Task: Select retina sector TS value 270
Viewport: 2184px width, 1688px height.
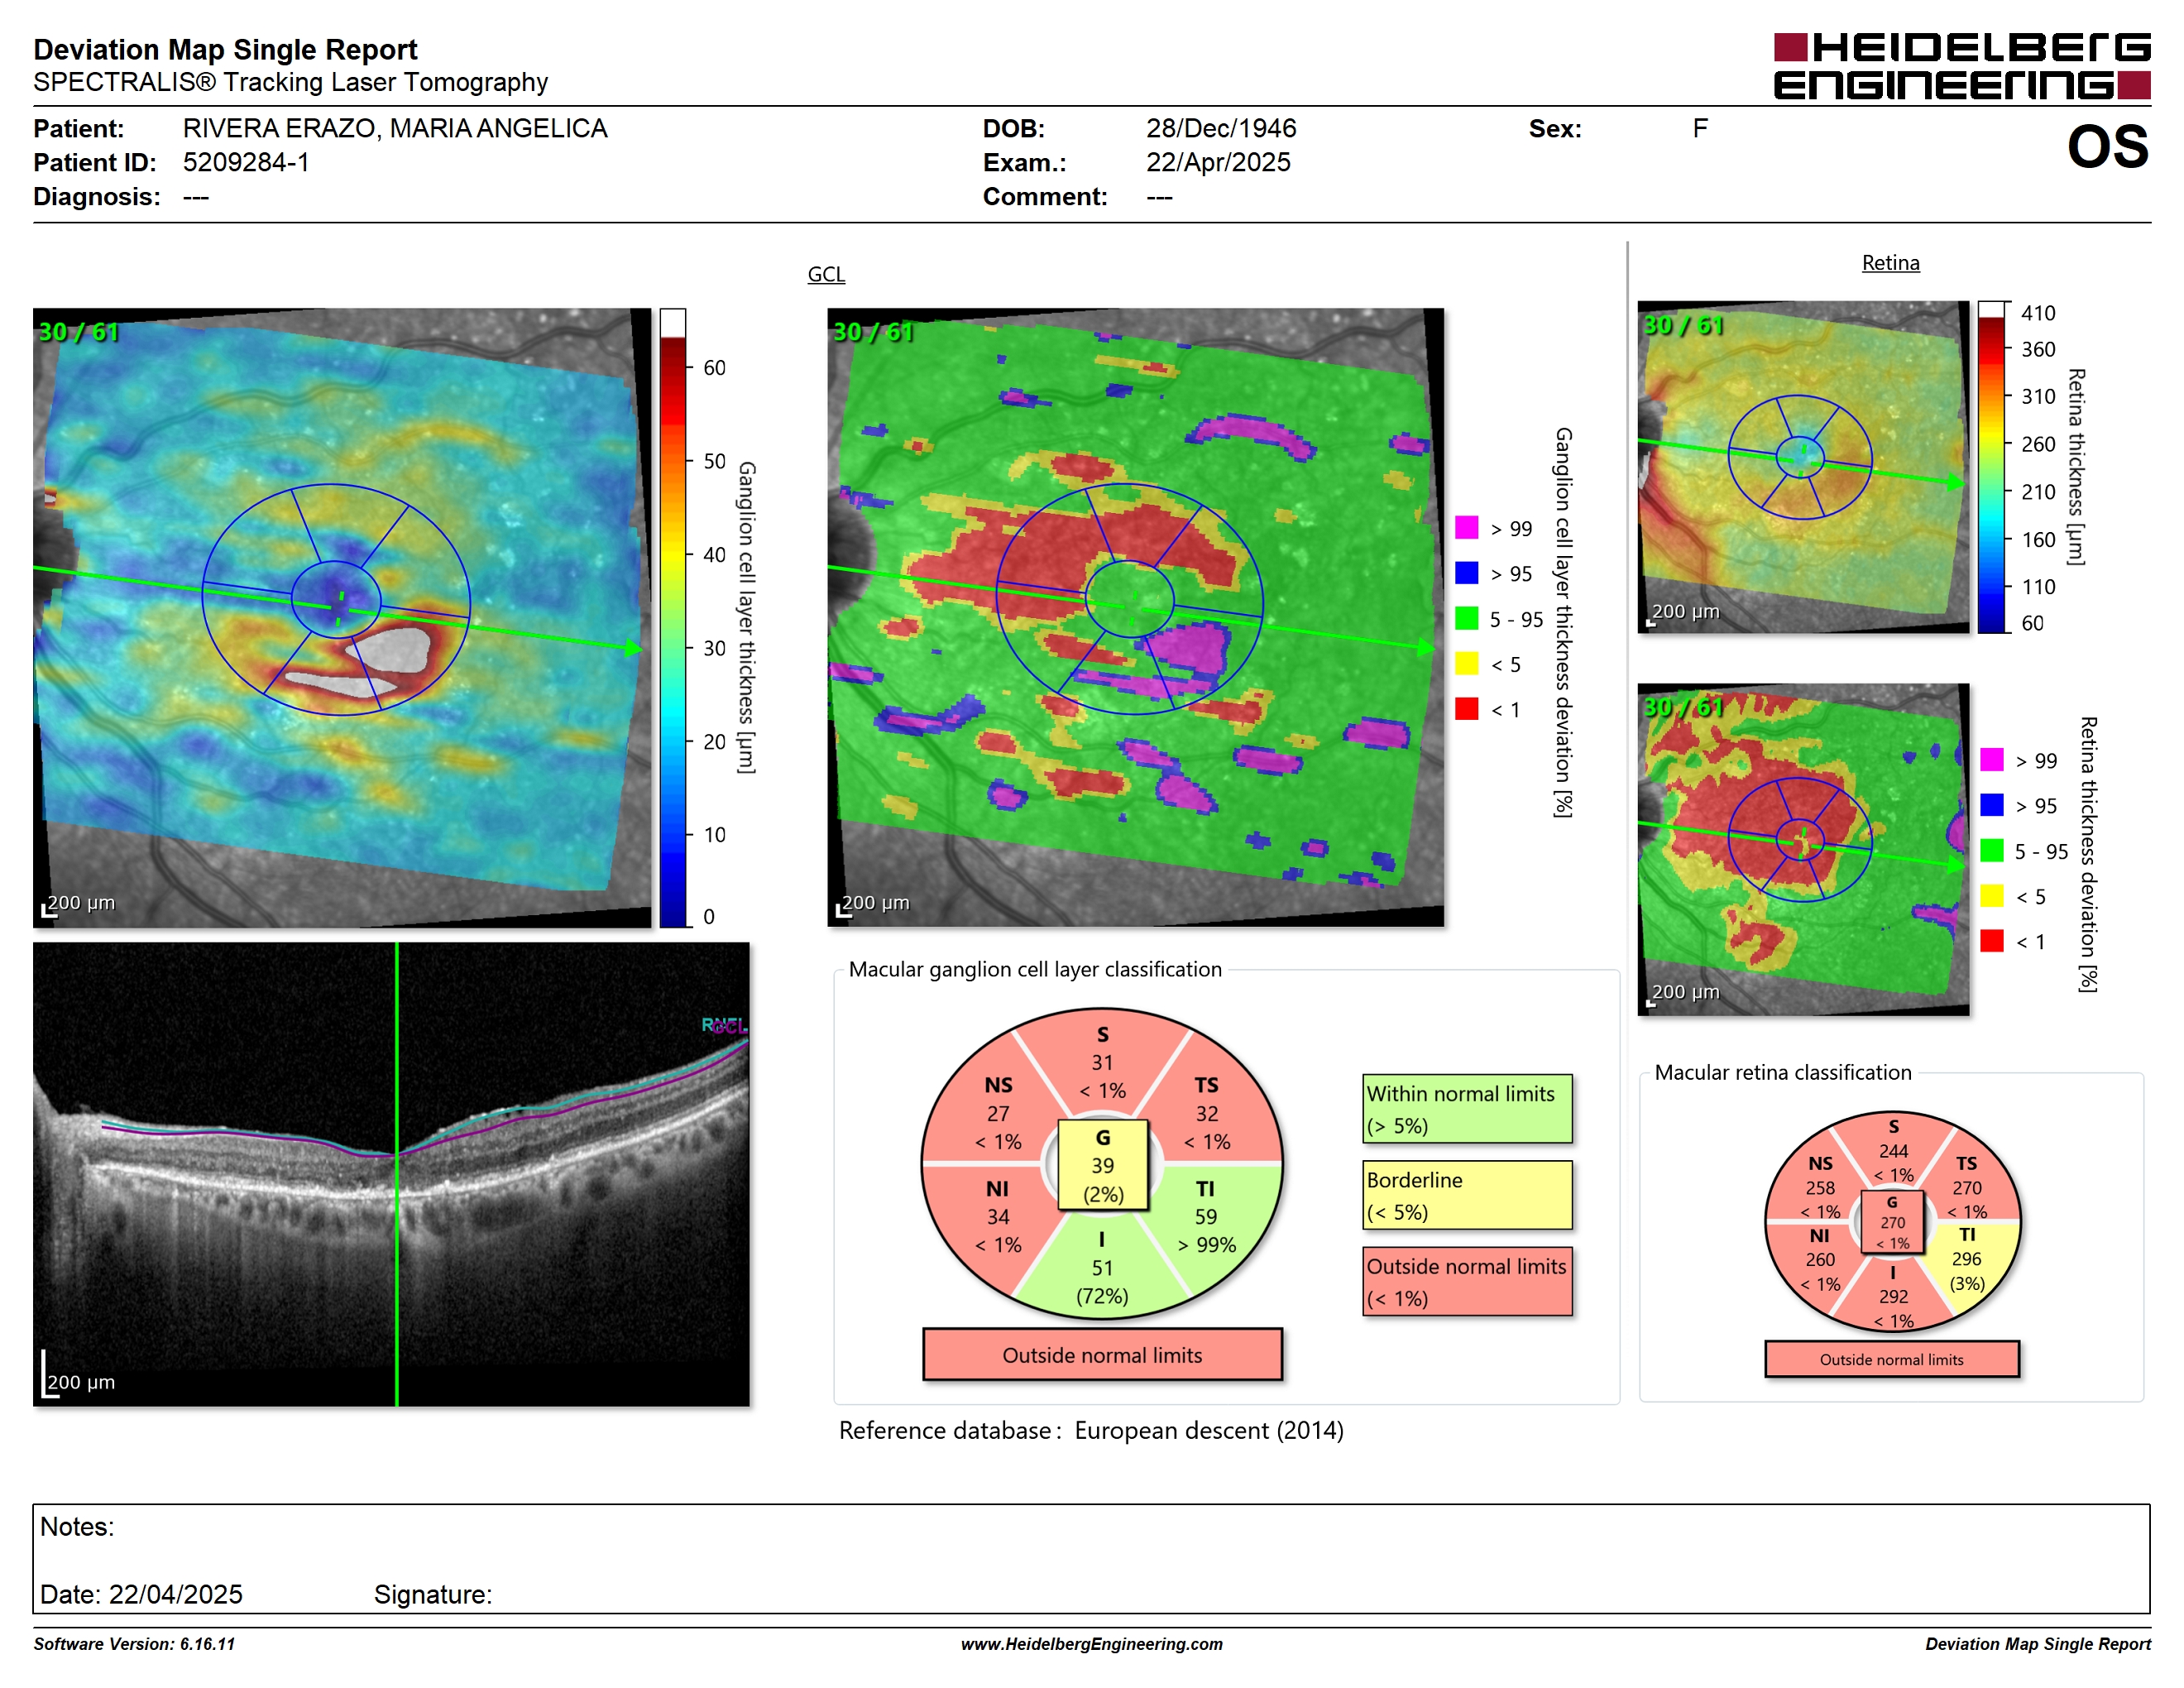Action: click(x=1967, y=1188)
